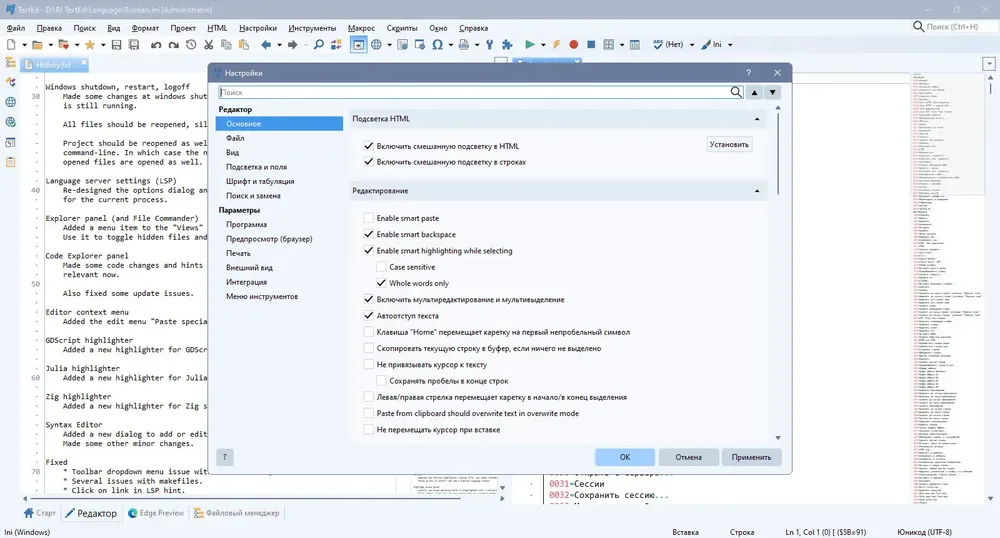Click the 'Установить' button
This screenshot has height=538, width=1000.
pyautogui.click(x=729, y=145)
